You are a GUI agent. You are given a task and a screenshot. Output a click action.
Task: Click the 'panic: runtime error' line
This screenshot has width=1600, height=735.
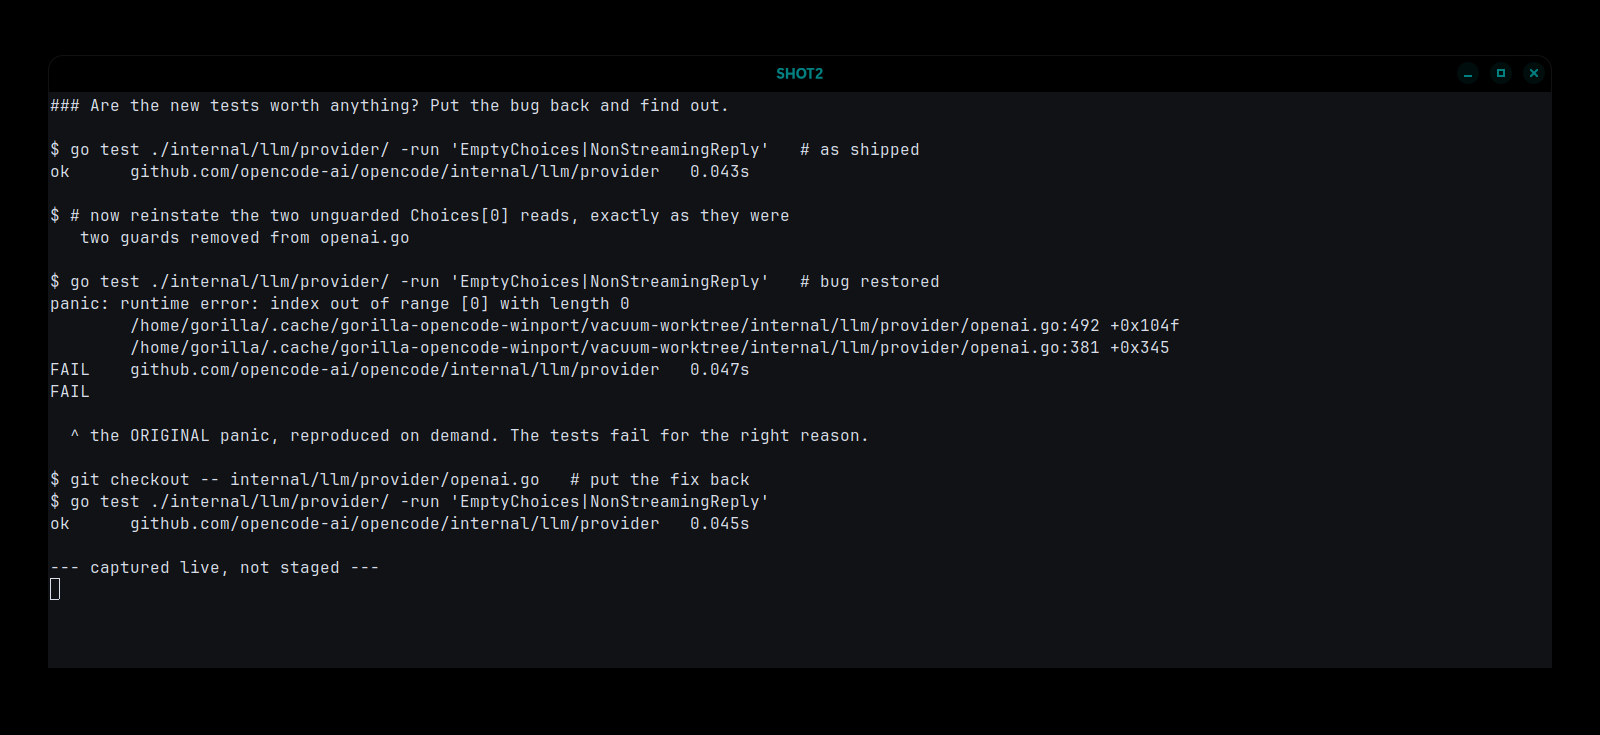pyautogui.click(x=340, y=304)
